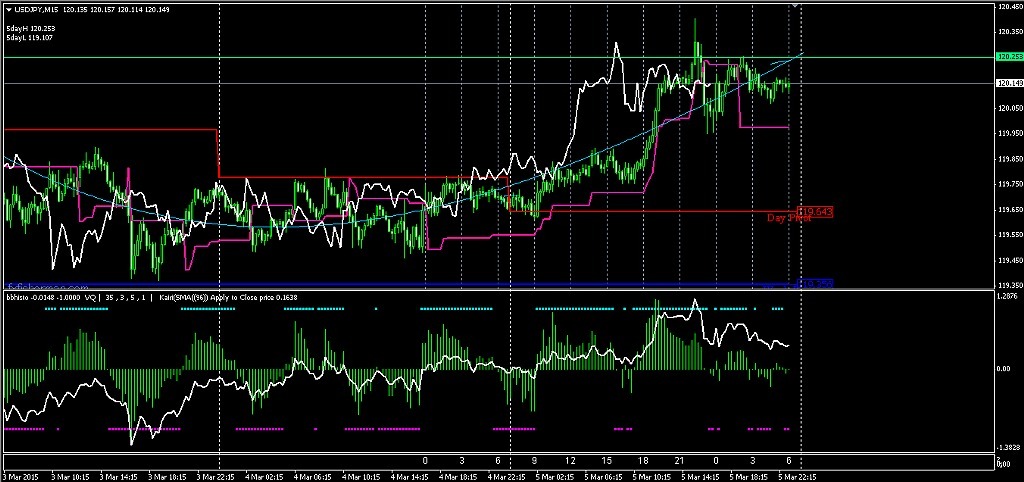Open the USDJPY,M15 chart dropdown arrow
The image size is (1024, 482).
(x=8, y=10)
